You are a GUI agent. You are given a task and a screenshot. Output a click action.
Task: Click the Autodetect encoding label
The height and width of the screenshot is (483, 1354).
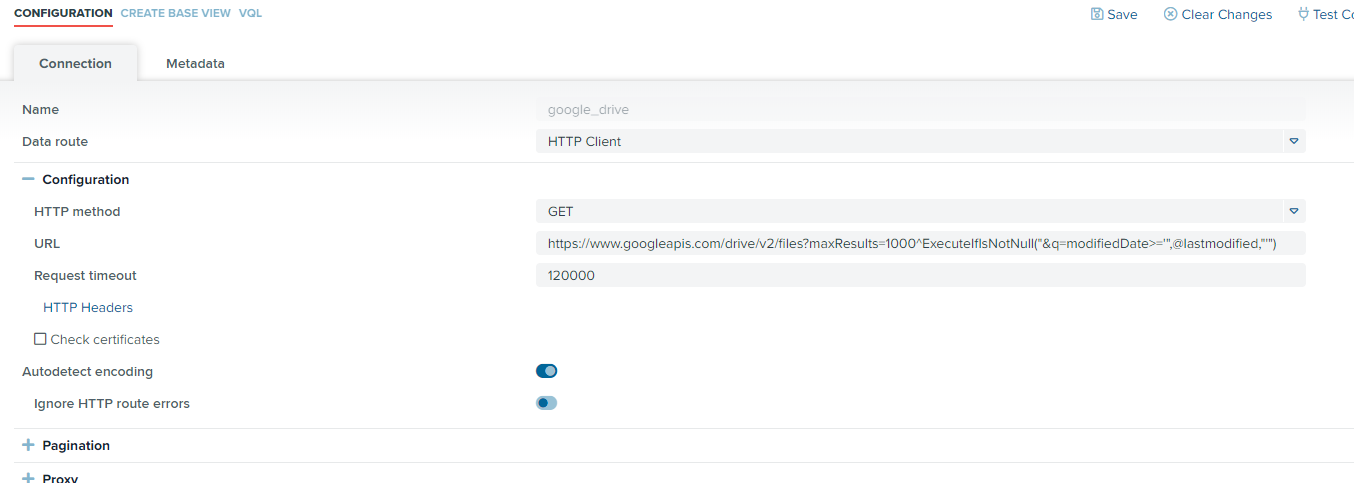(x=87, y=372)
